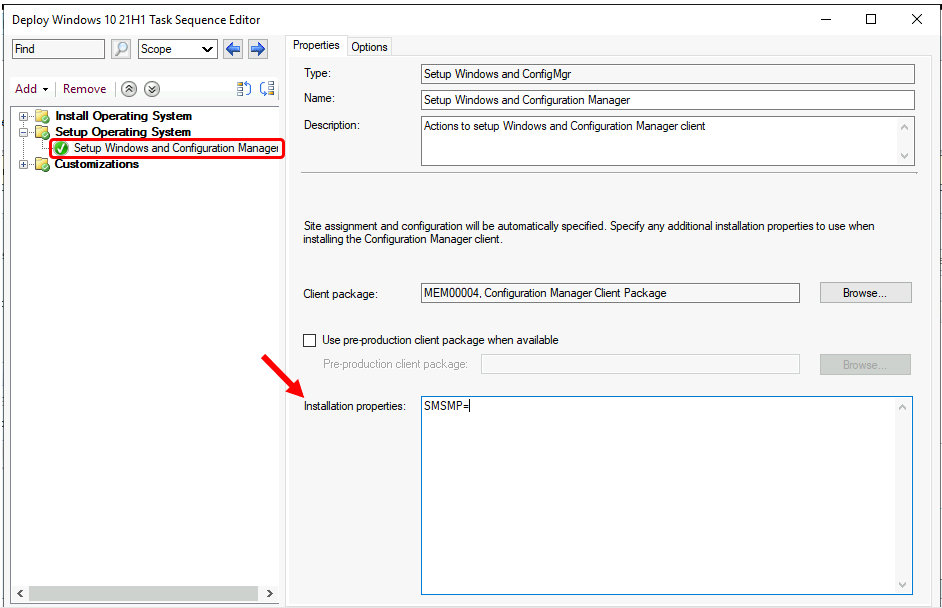
Task: Click Installation properties scroll down arrow
Action: tap(902, 585)
